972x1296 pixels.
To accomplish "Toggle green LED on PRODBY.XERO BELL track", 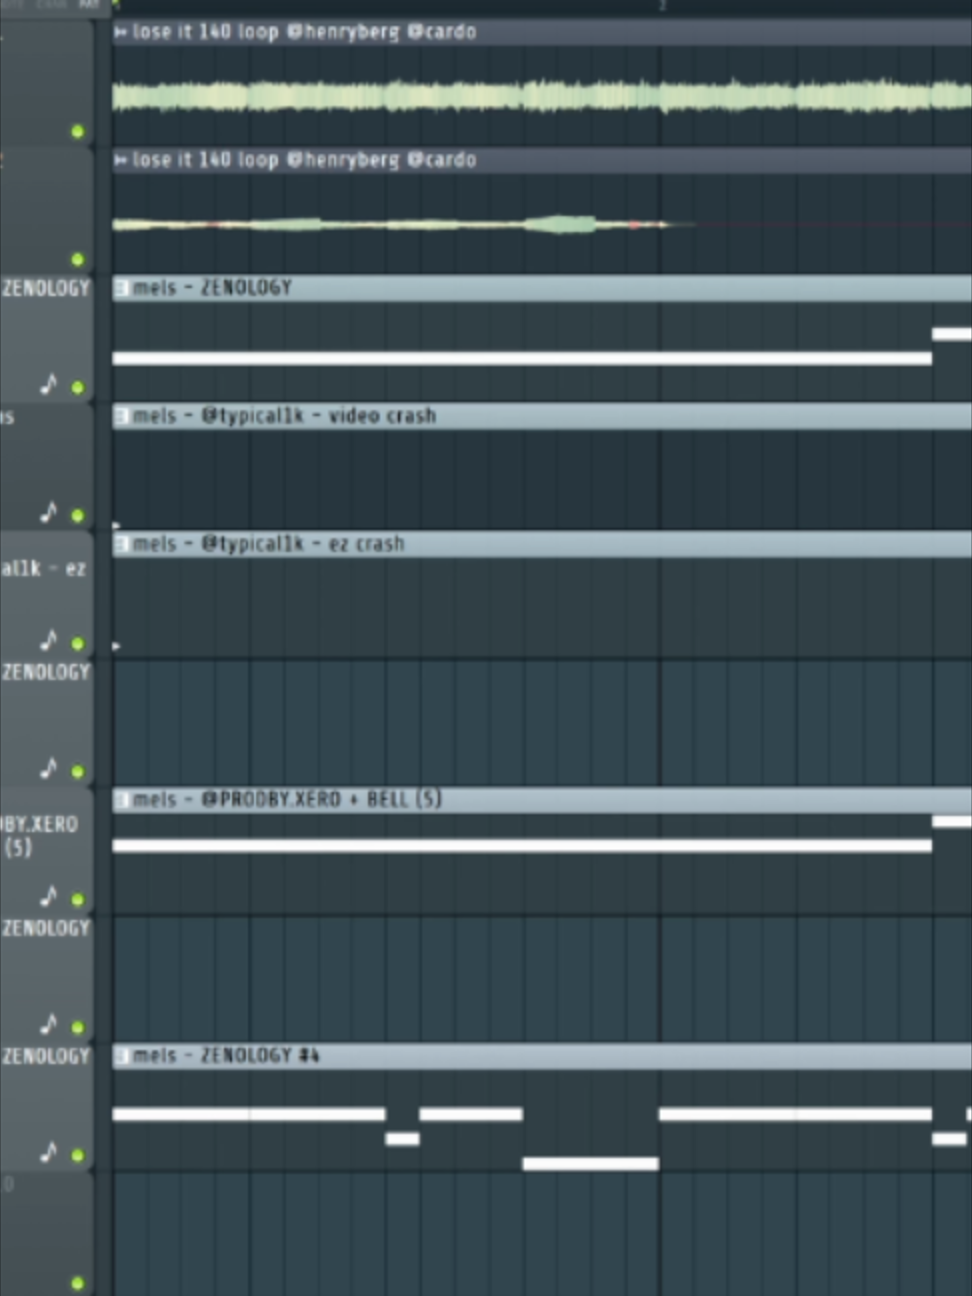I will coord(78,899).
